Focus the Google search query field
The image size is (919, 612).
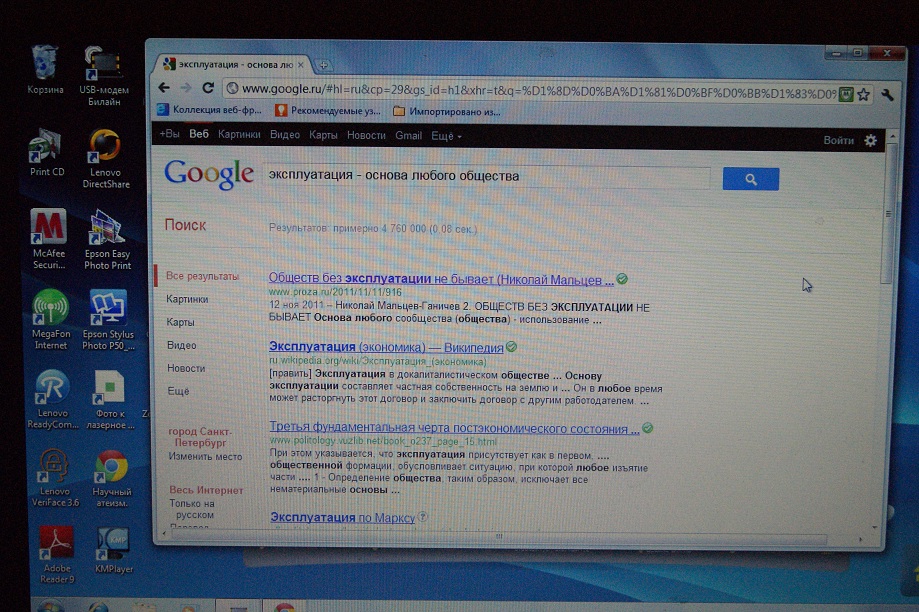coord(486,176)
